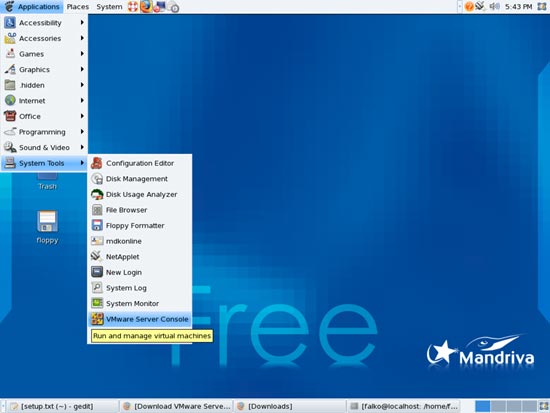Open System Log menu entry
Image resolution: width=550 pixels, height=413 pixels.
140,288
